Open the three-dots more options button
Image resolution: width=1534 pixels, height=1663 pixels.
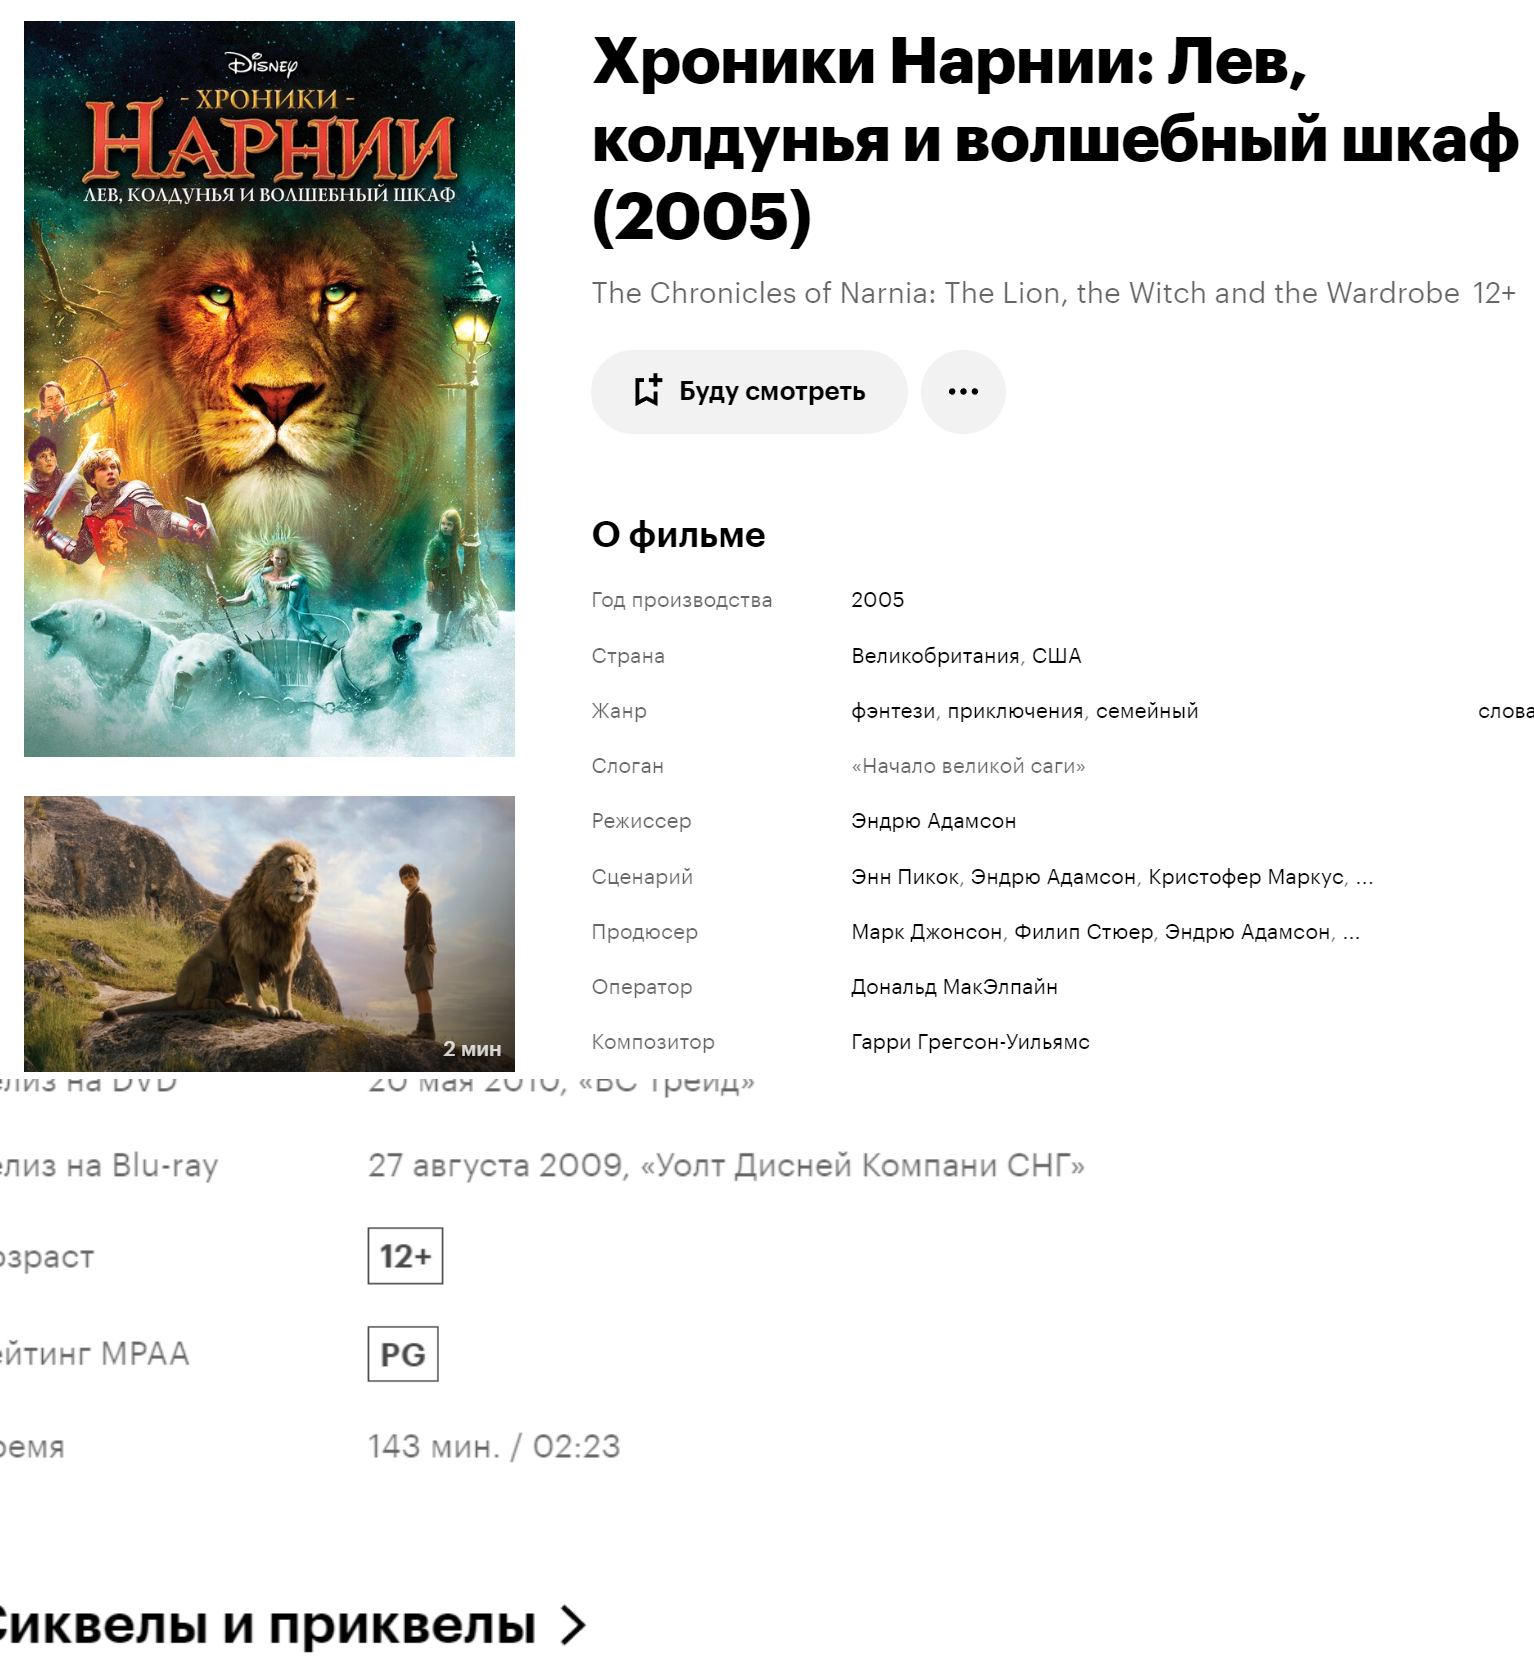coord(963,392)
